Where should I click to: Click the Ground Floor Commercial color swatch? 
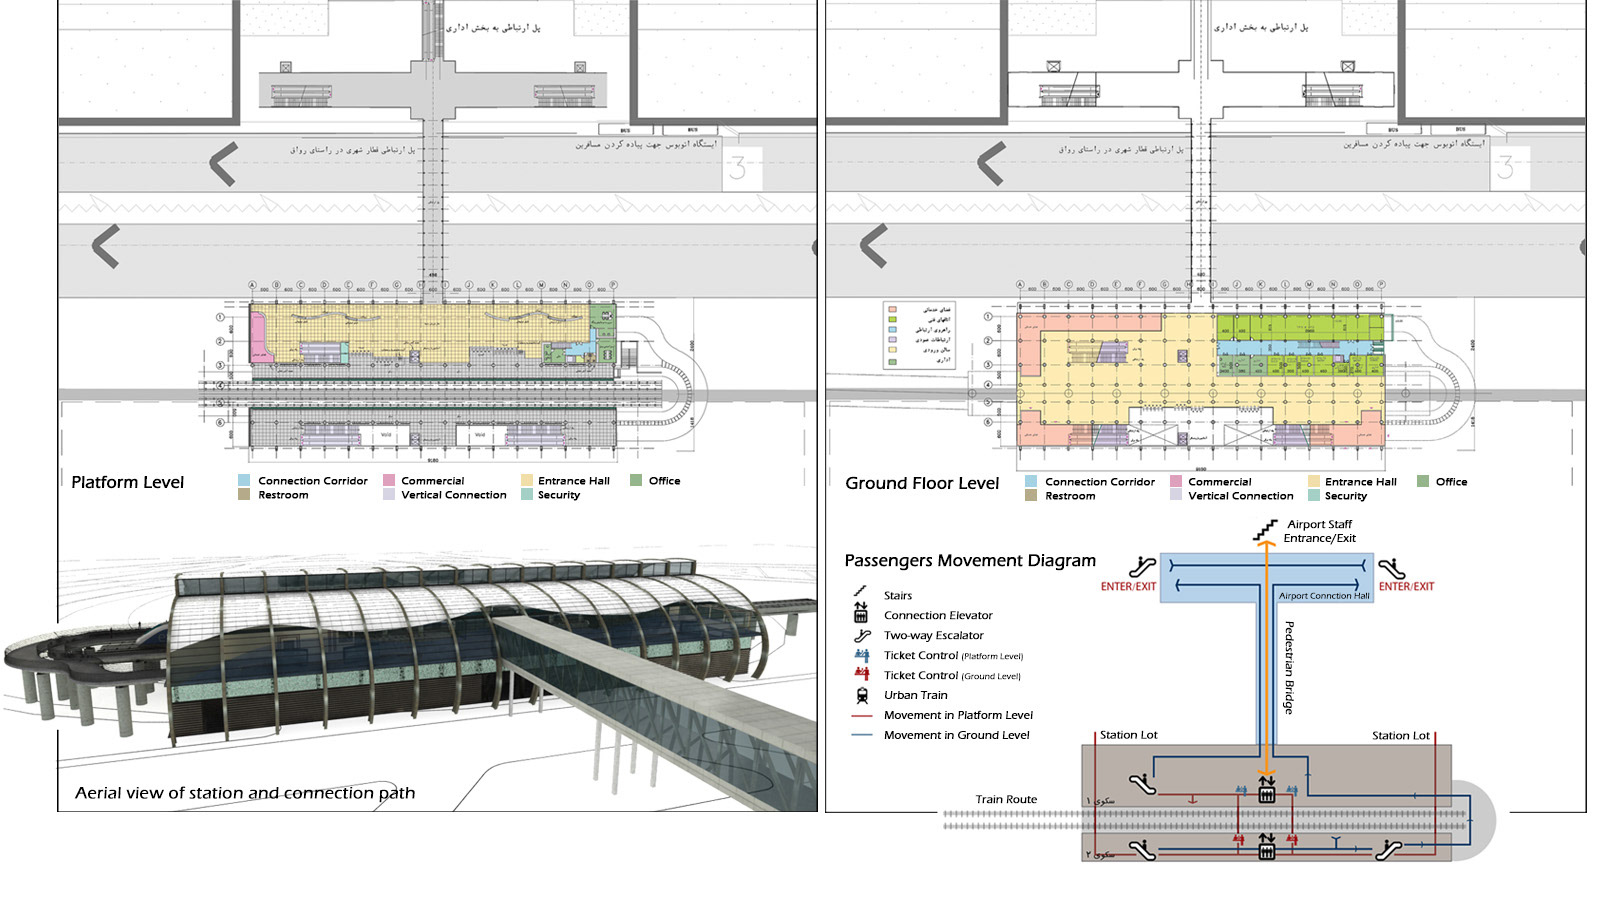[x=1176, y=481]
